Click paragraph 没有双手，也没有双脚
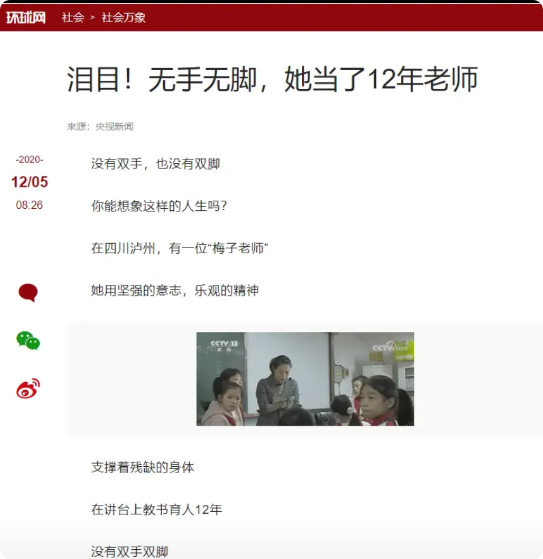 point(155,164)
